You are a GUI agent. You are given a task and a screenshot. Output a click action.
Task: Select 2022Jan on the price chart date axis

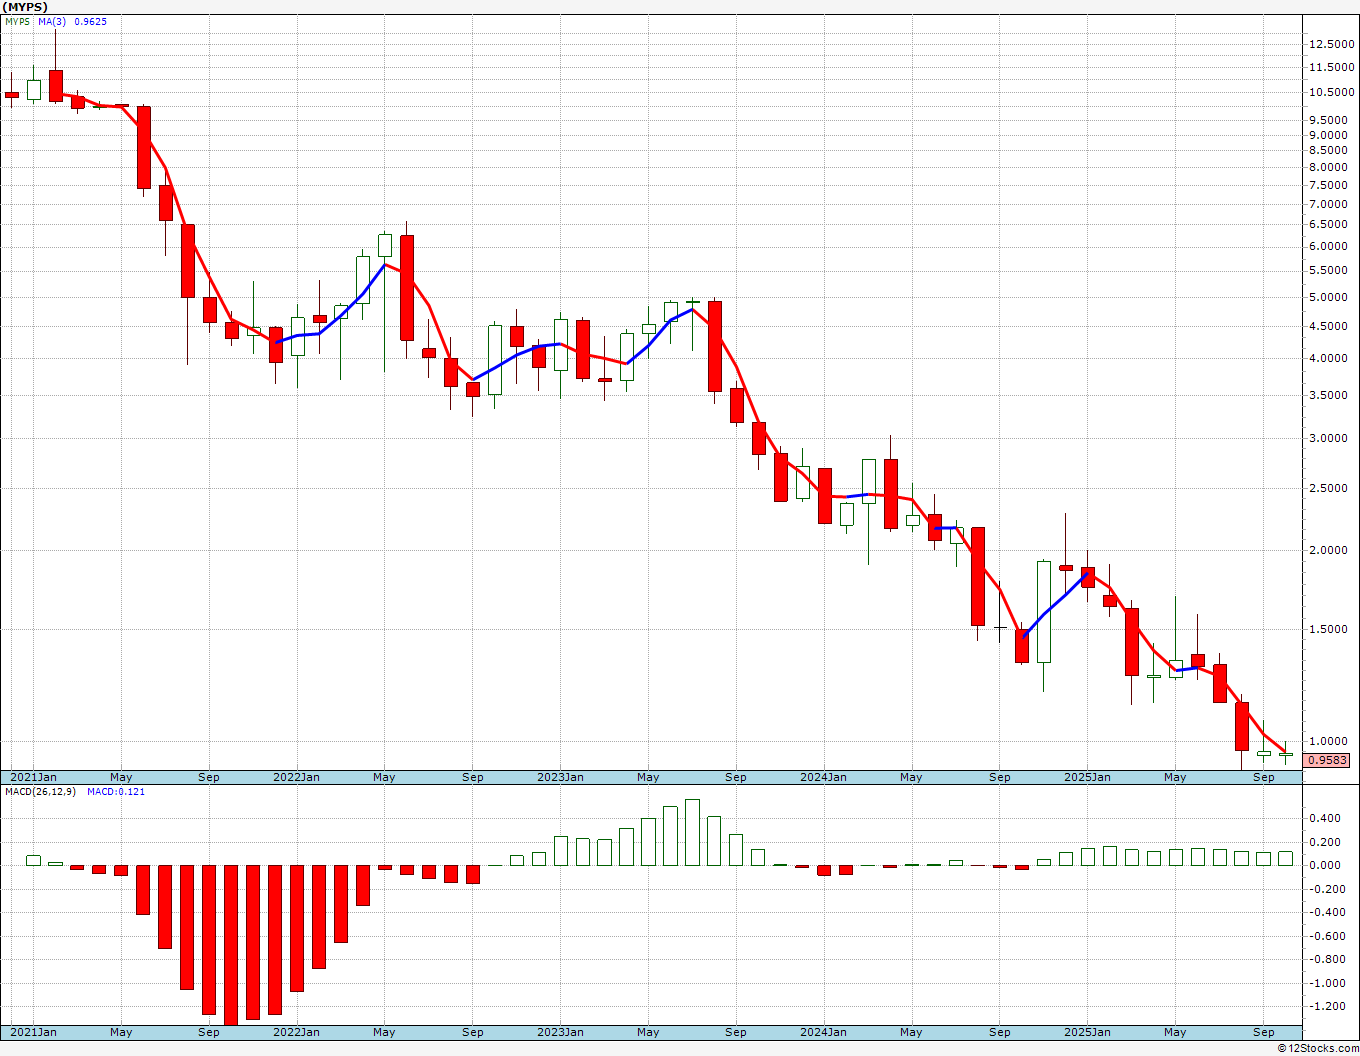point(296,777)
